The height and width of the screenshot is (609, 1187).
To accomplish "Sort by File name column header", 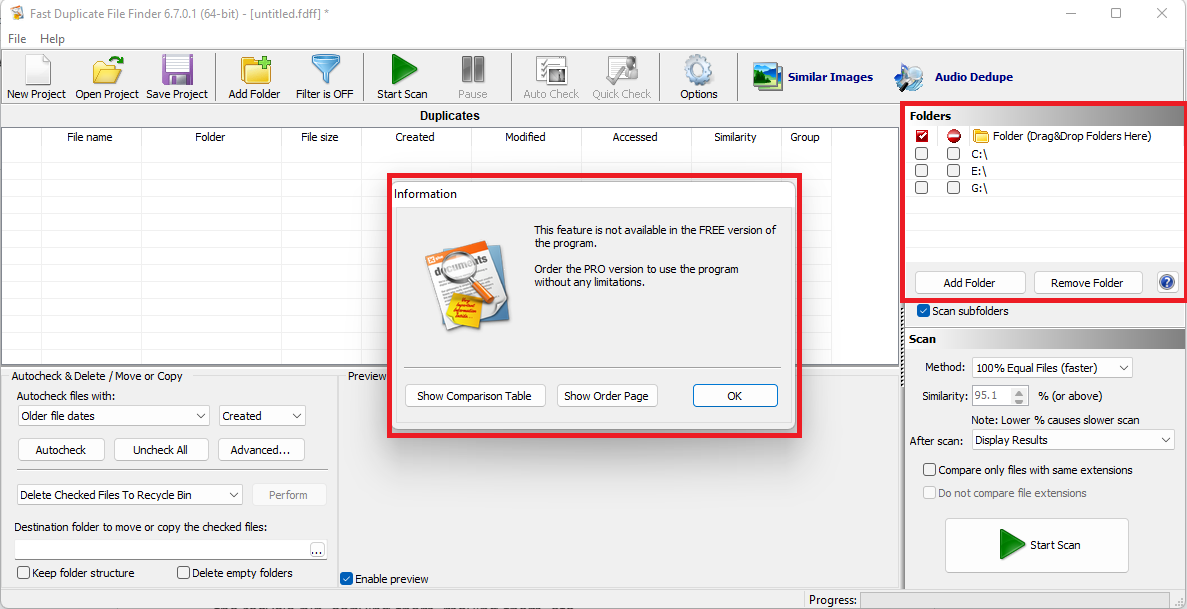I will [91, 137].
